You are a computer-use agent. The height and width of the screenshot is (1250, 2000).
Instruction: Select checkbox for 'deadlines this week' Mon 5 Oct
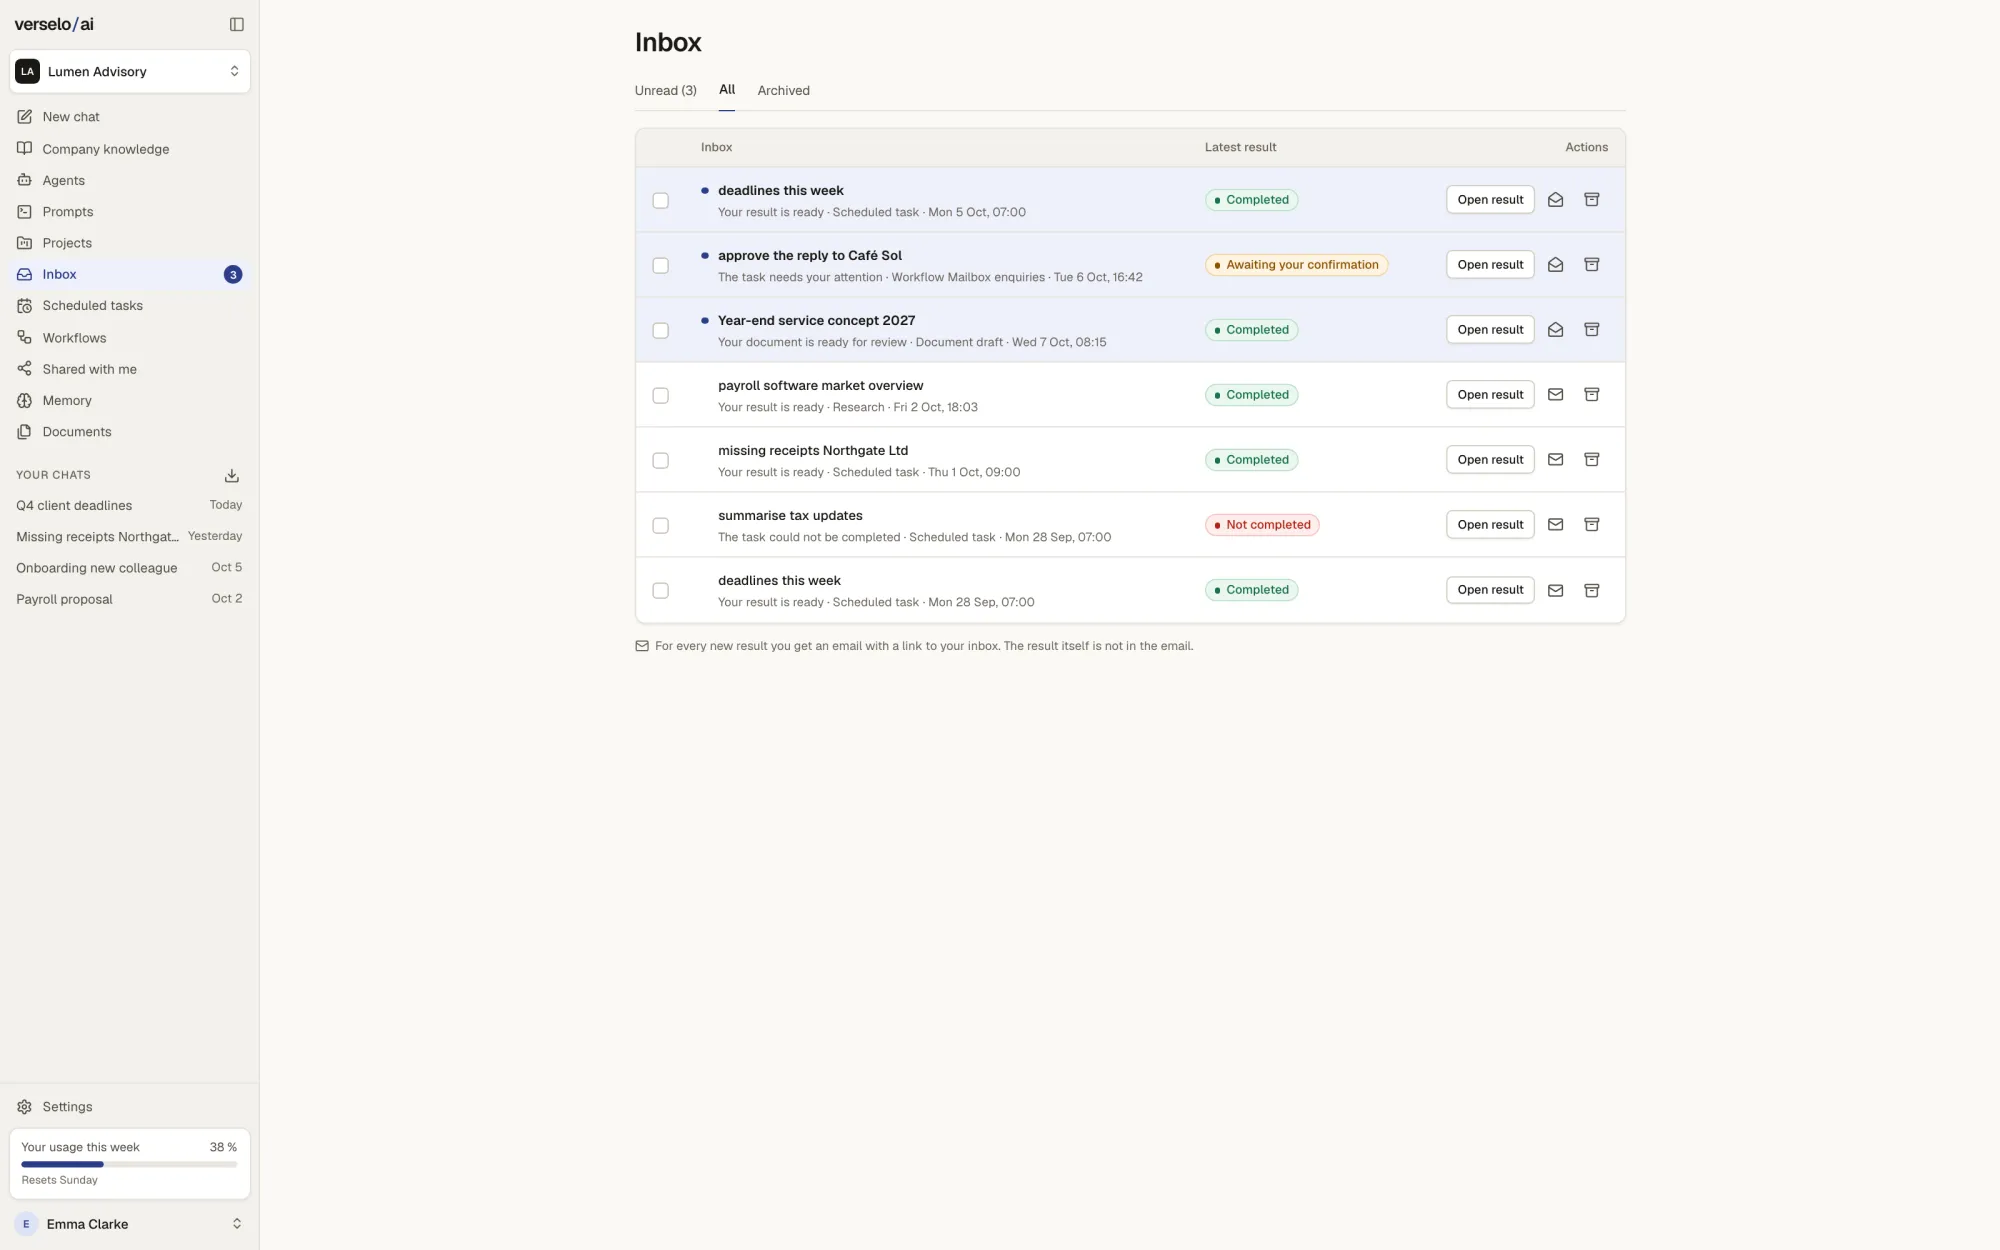click(x=660, y=201)
